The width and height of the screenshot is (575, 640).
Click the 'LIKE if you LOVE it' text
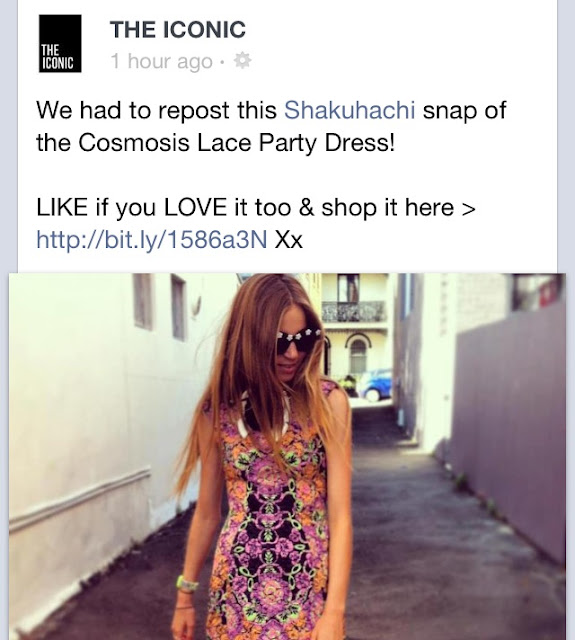pos(144,207)
